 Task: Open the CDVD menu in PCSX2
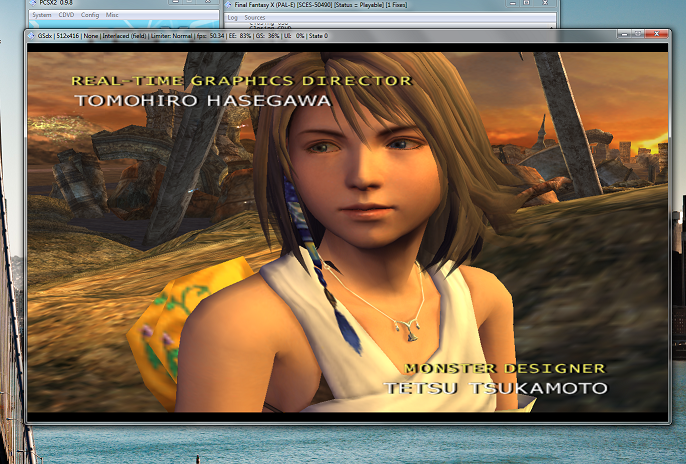[66, 15]
